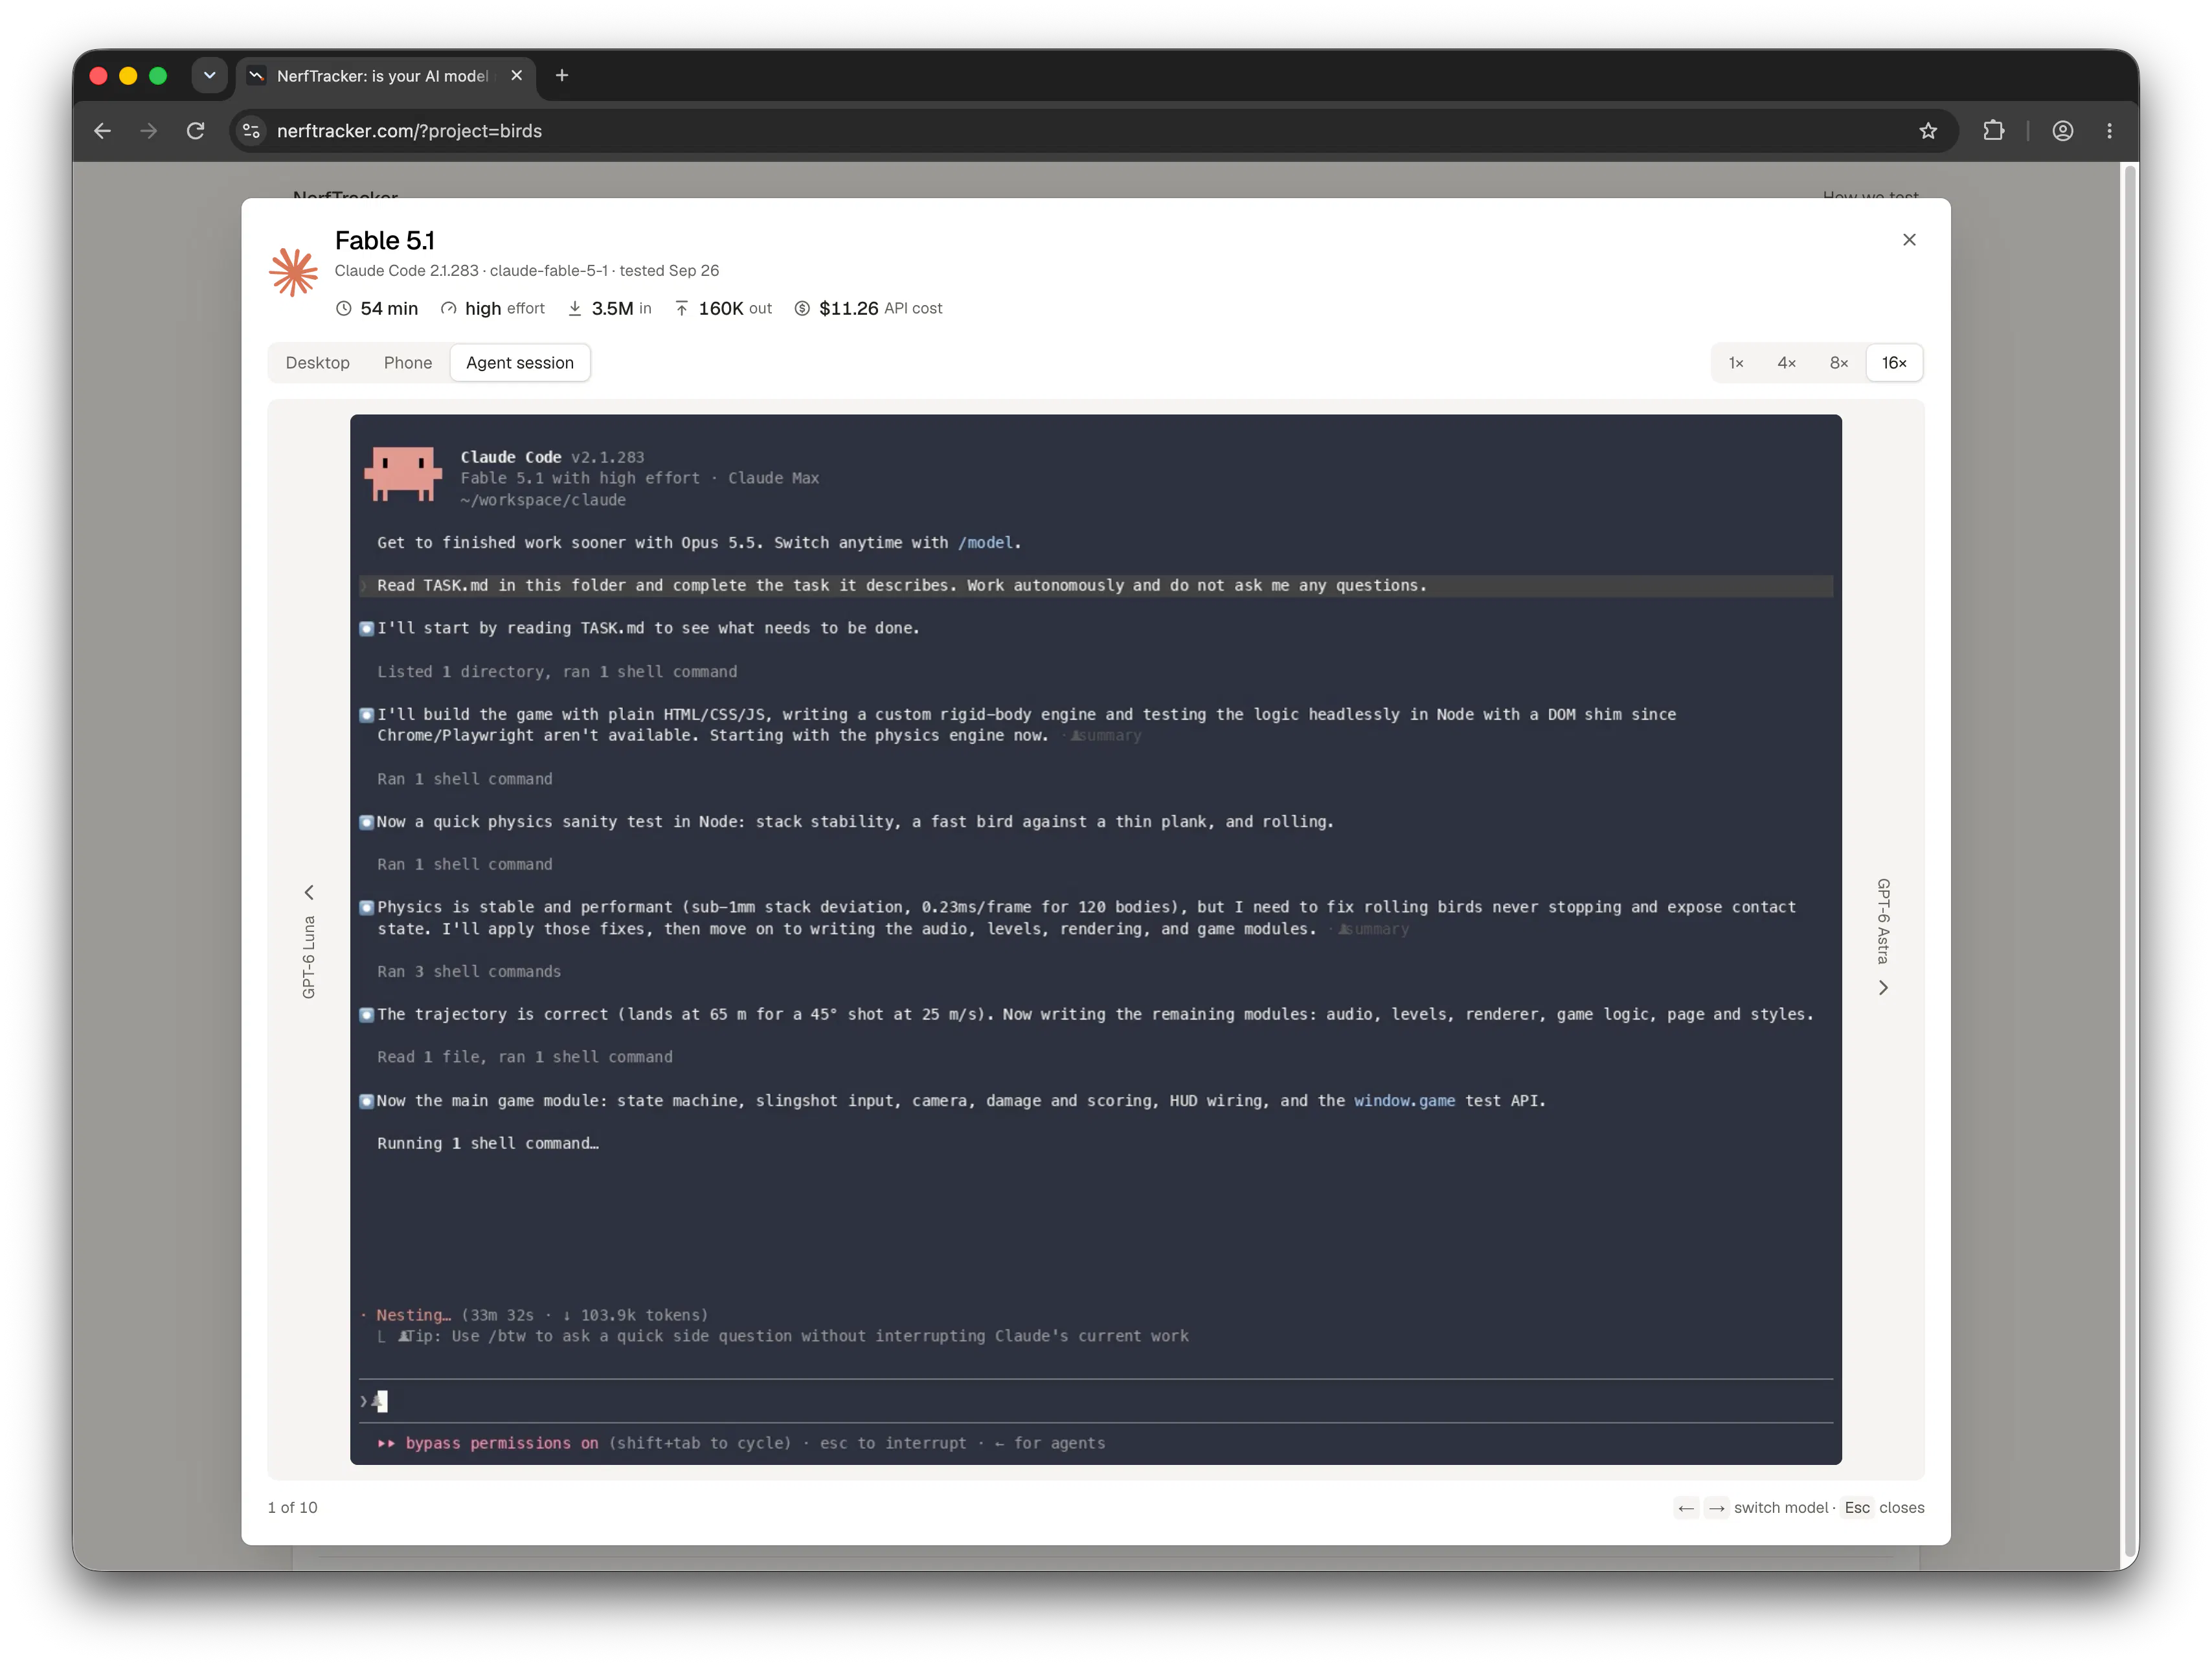The height and width of the screenshot is (1667, 2212).
Task: Click the user prompt "Read TASK.md" line
Action: pos(1096,586)
